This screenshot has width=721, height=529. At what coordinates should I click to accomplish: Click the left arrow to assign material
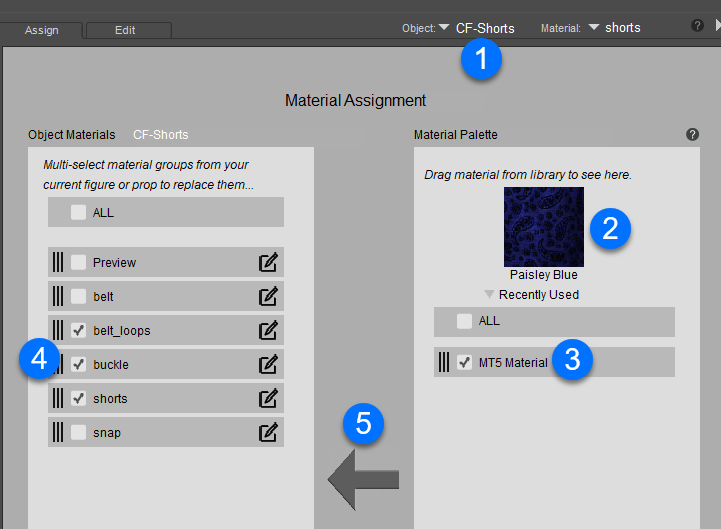click(x=363, y=480)
